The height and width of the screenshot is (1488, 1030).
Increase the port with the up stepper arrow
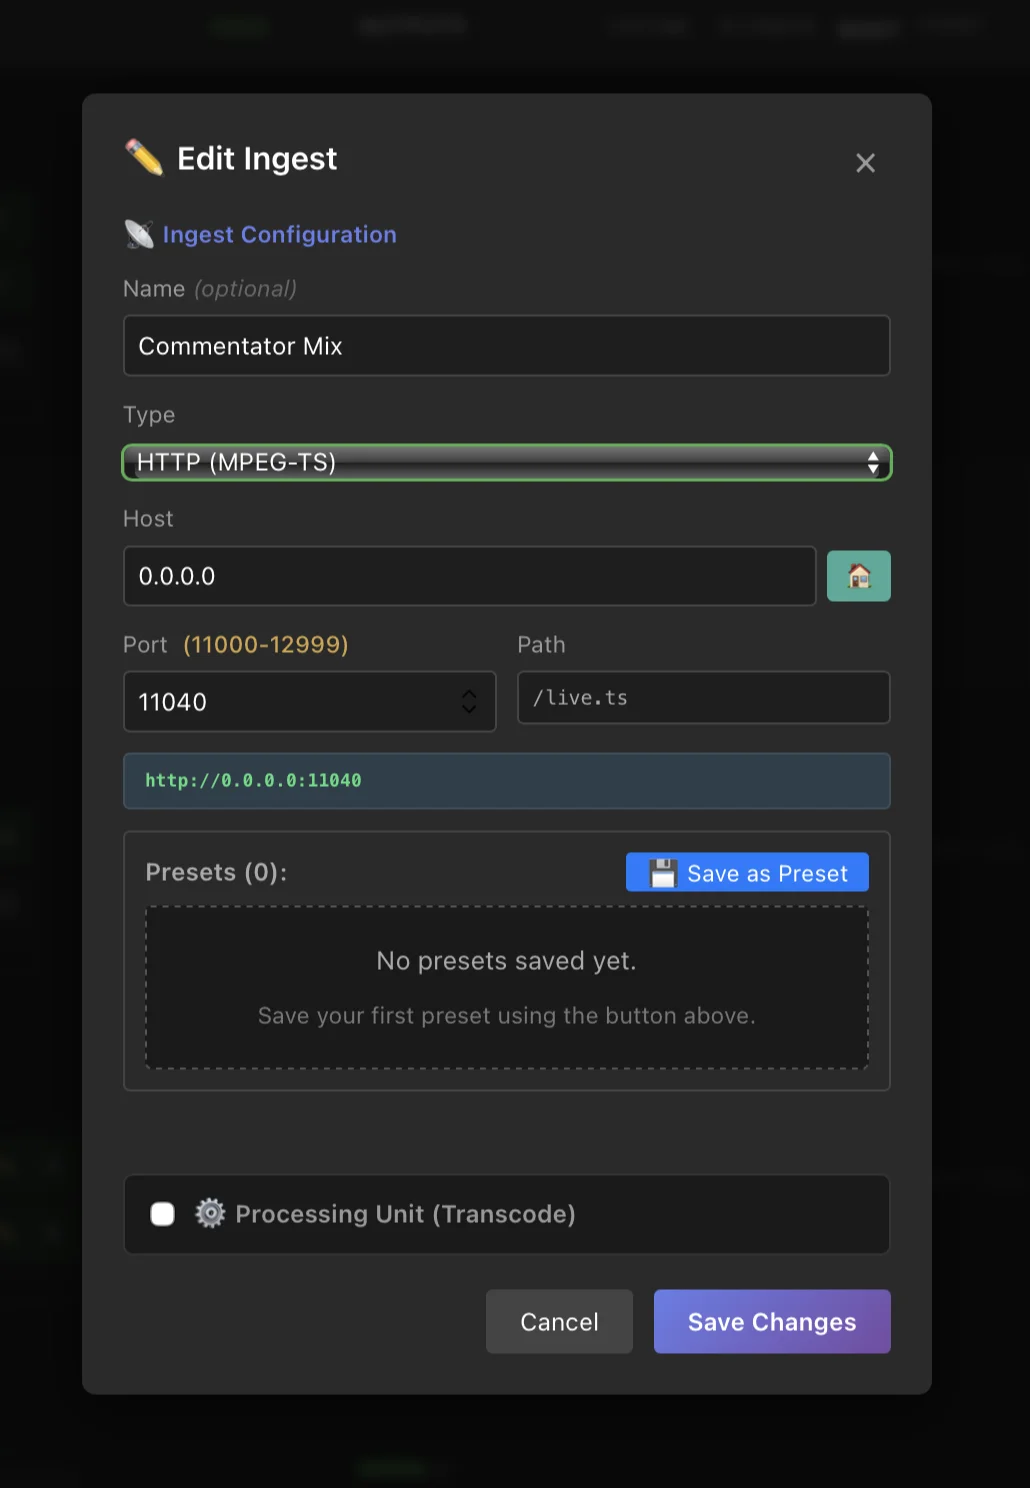[x=469, y=693]
